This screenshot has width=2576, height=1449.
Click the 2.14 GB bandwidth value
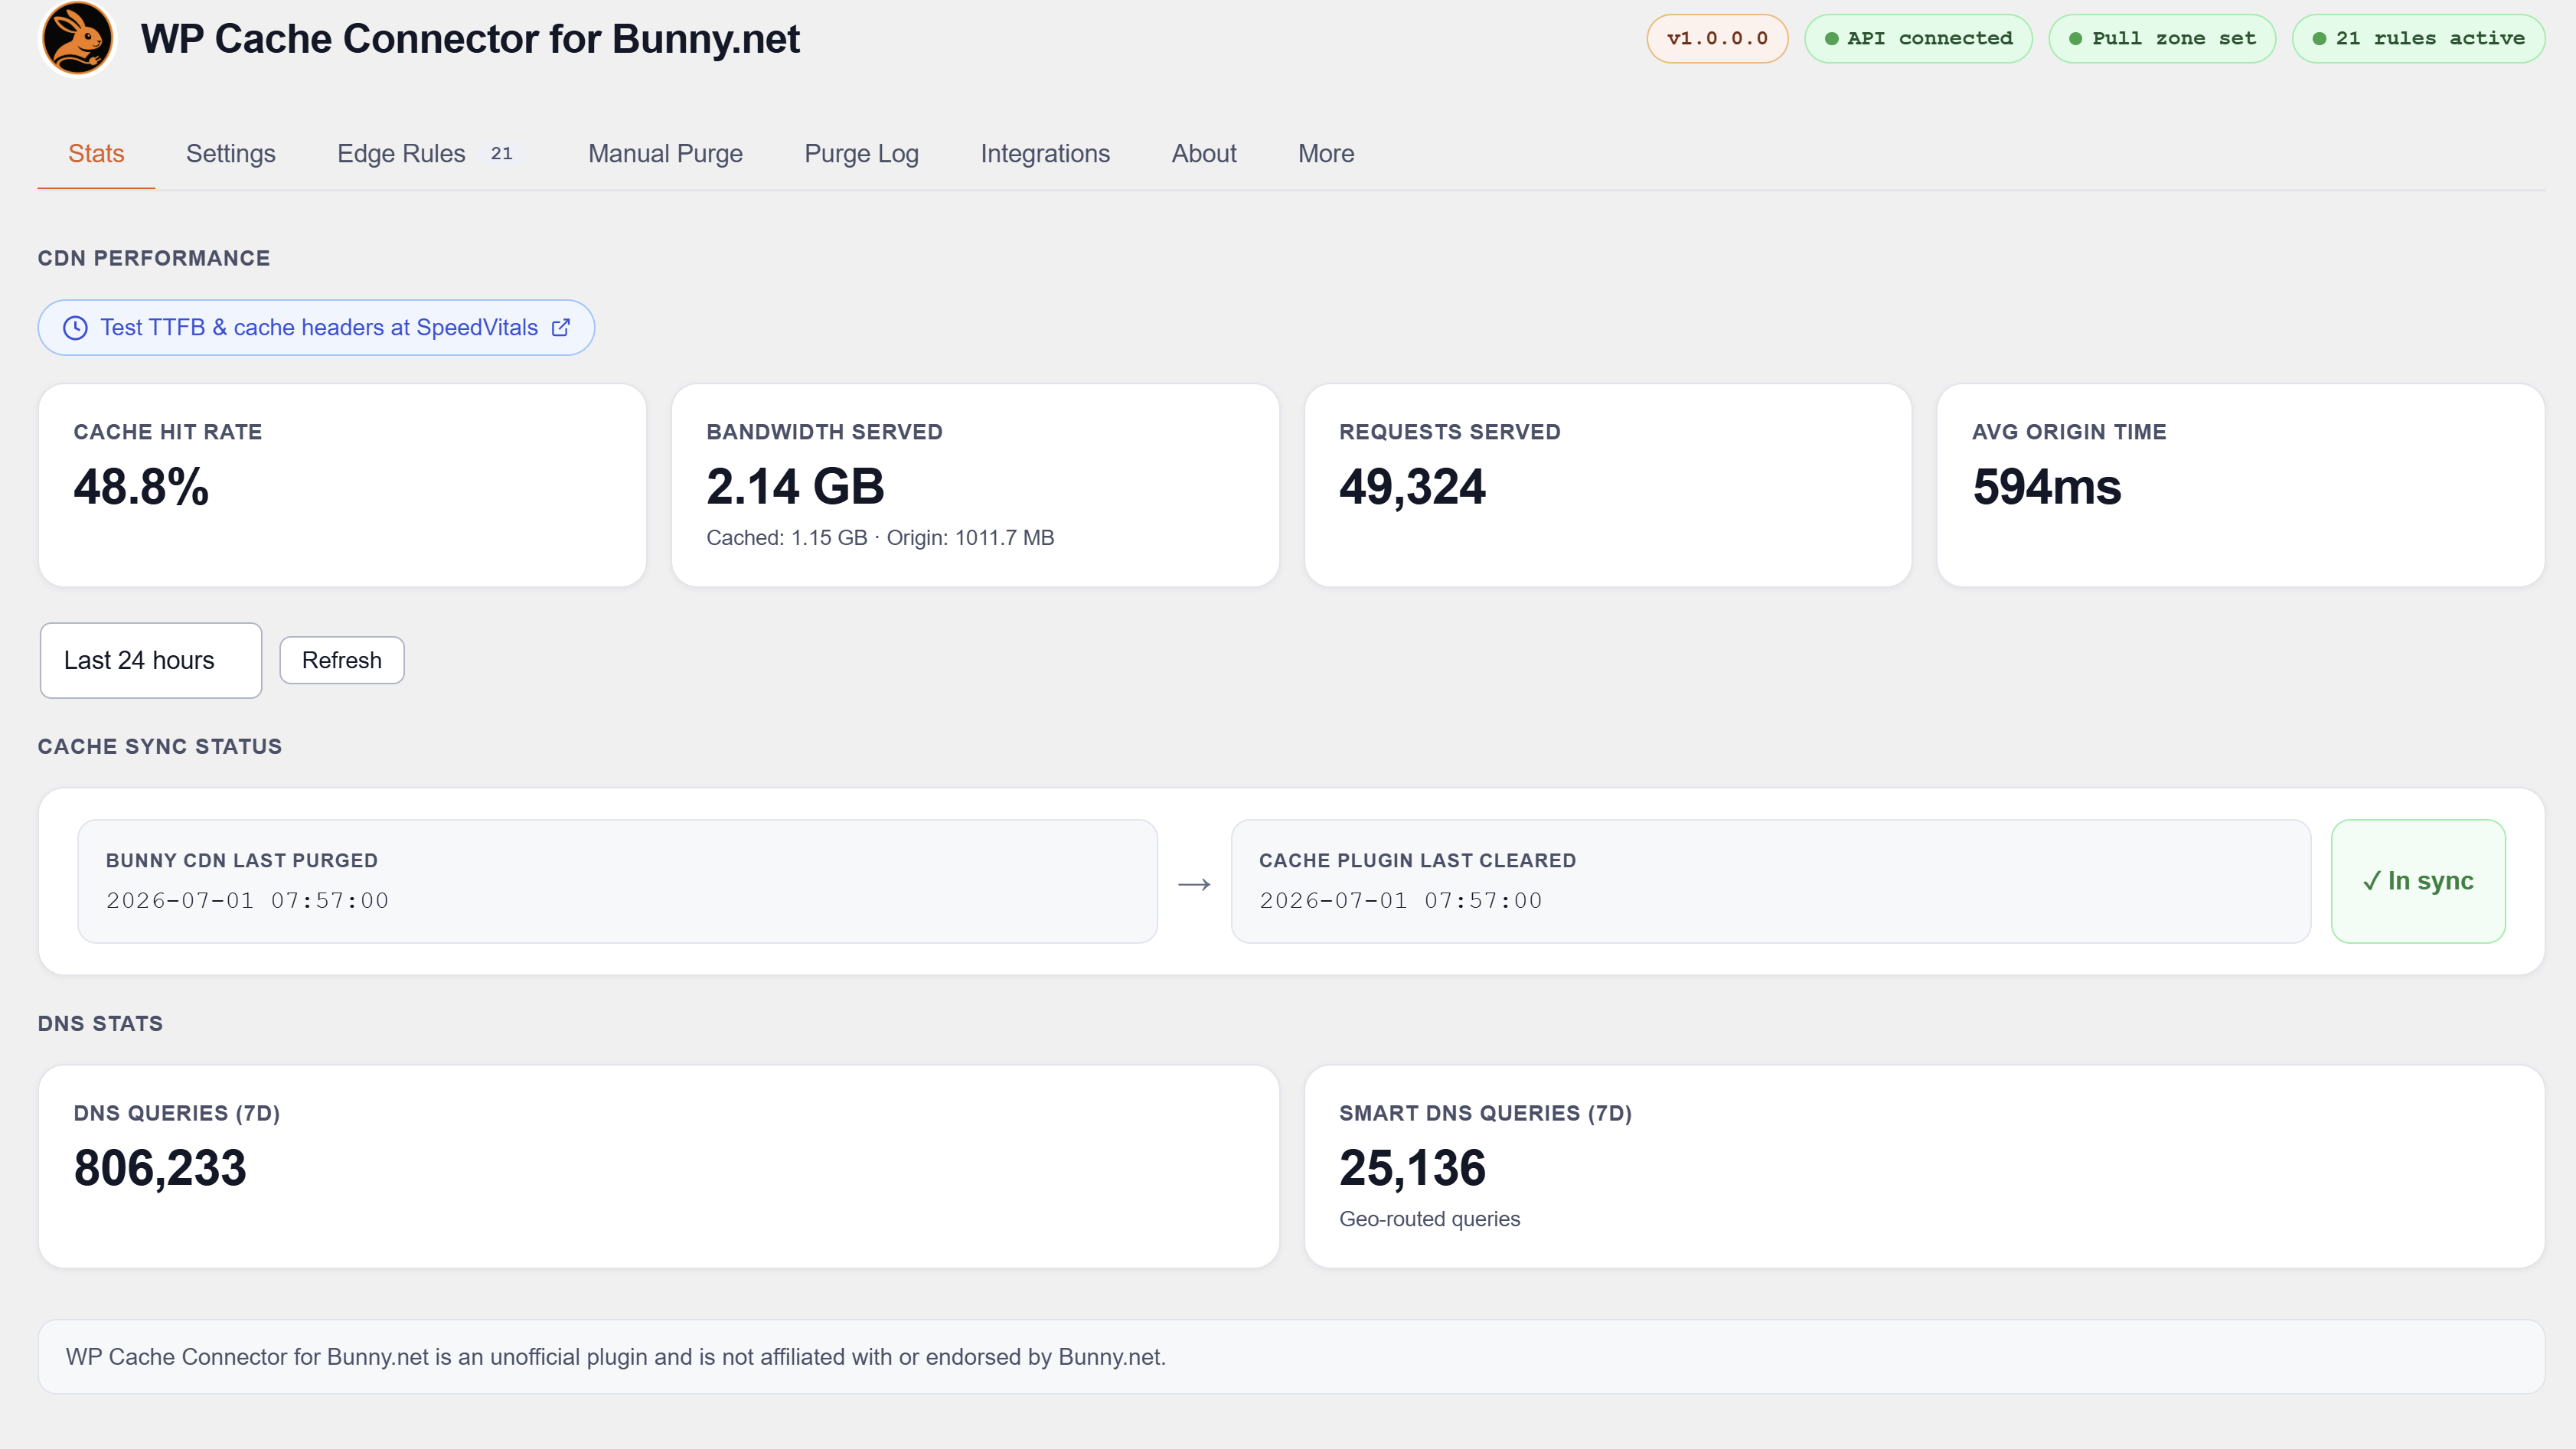point(795,487)
